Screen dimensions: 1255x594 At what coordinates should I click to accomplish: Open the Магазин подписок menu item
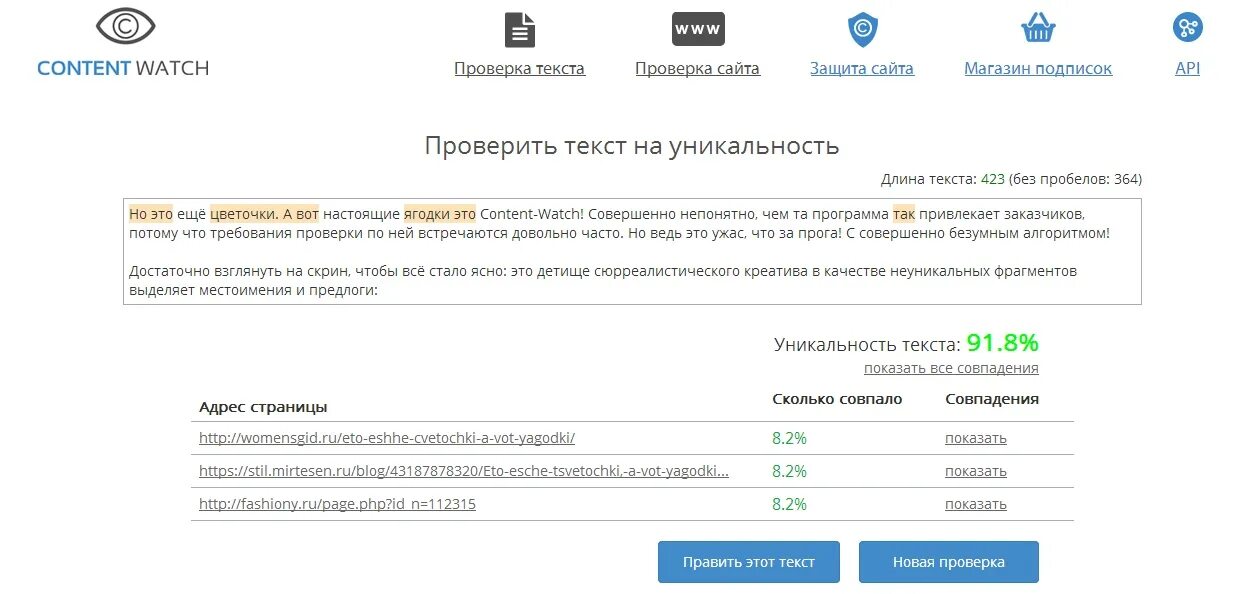click(x=1038, y=69)
